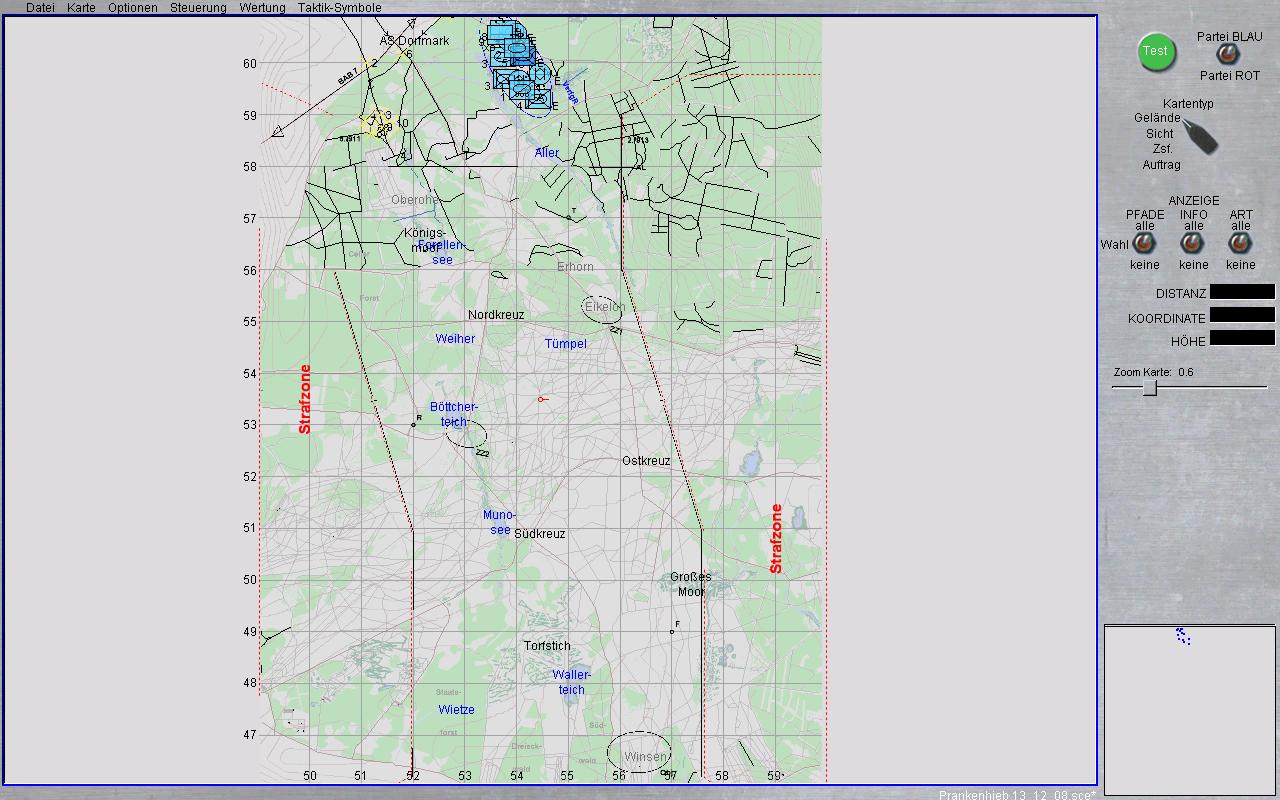Click the dashed oval marker at Eikeloh
The width and height of the screenshot is (1280, 800).
pyautogui.click(x=603, y=309)
